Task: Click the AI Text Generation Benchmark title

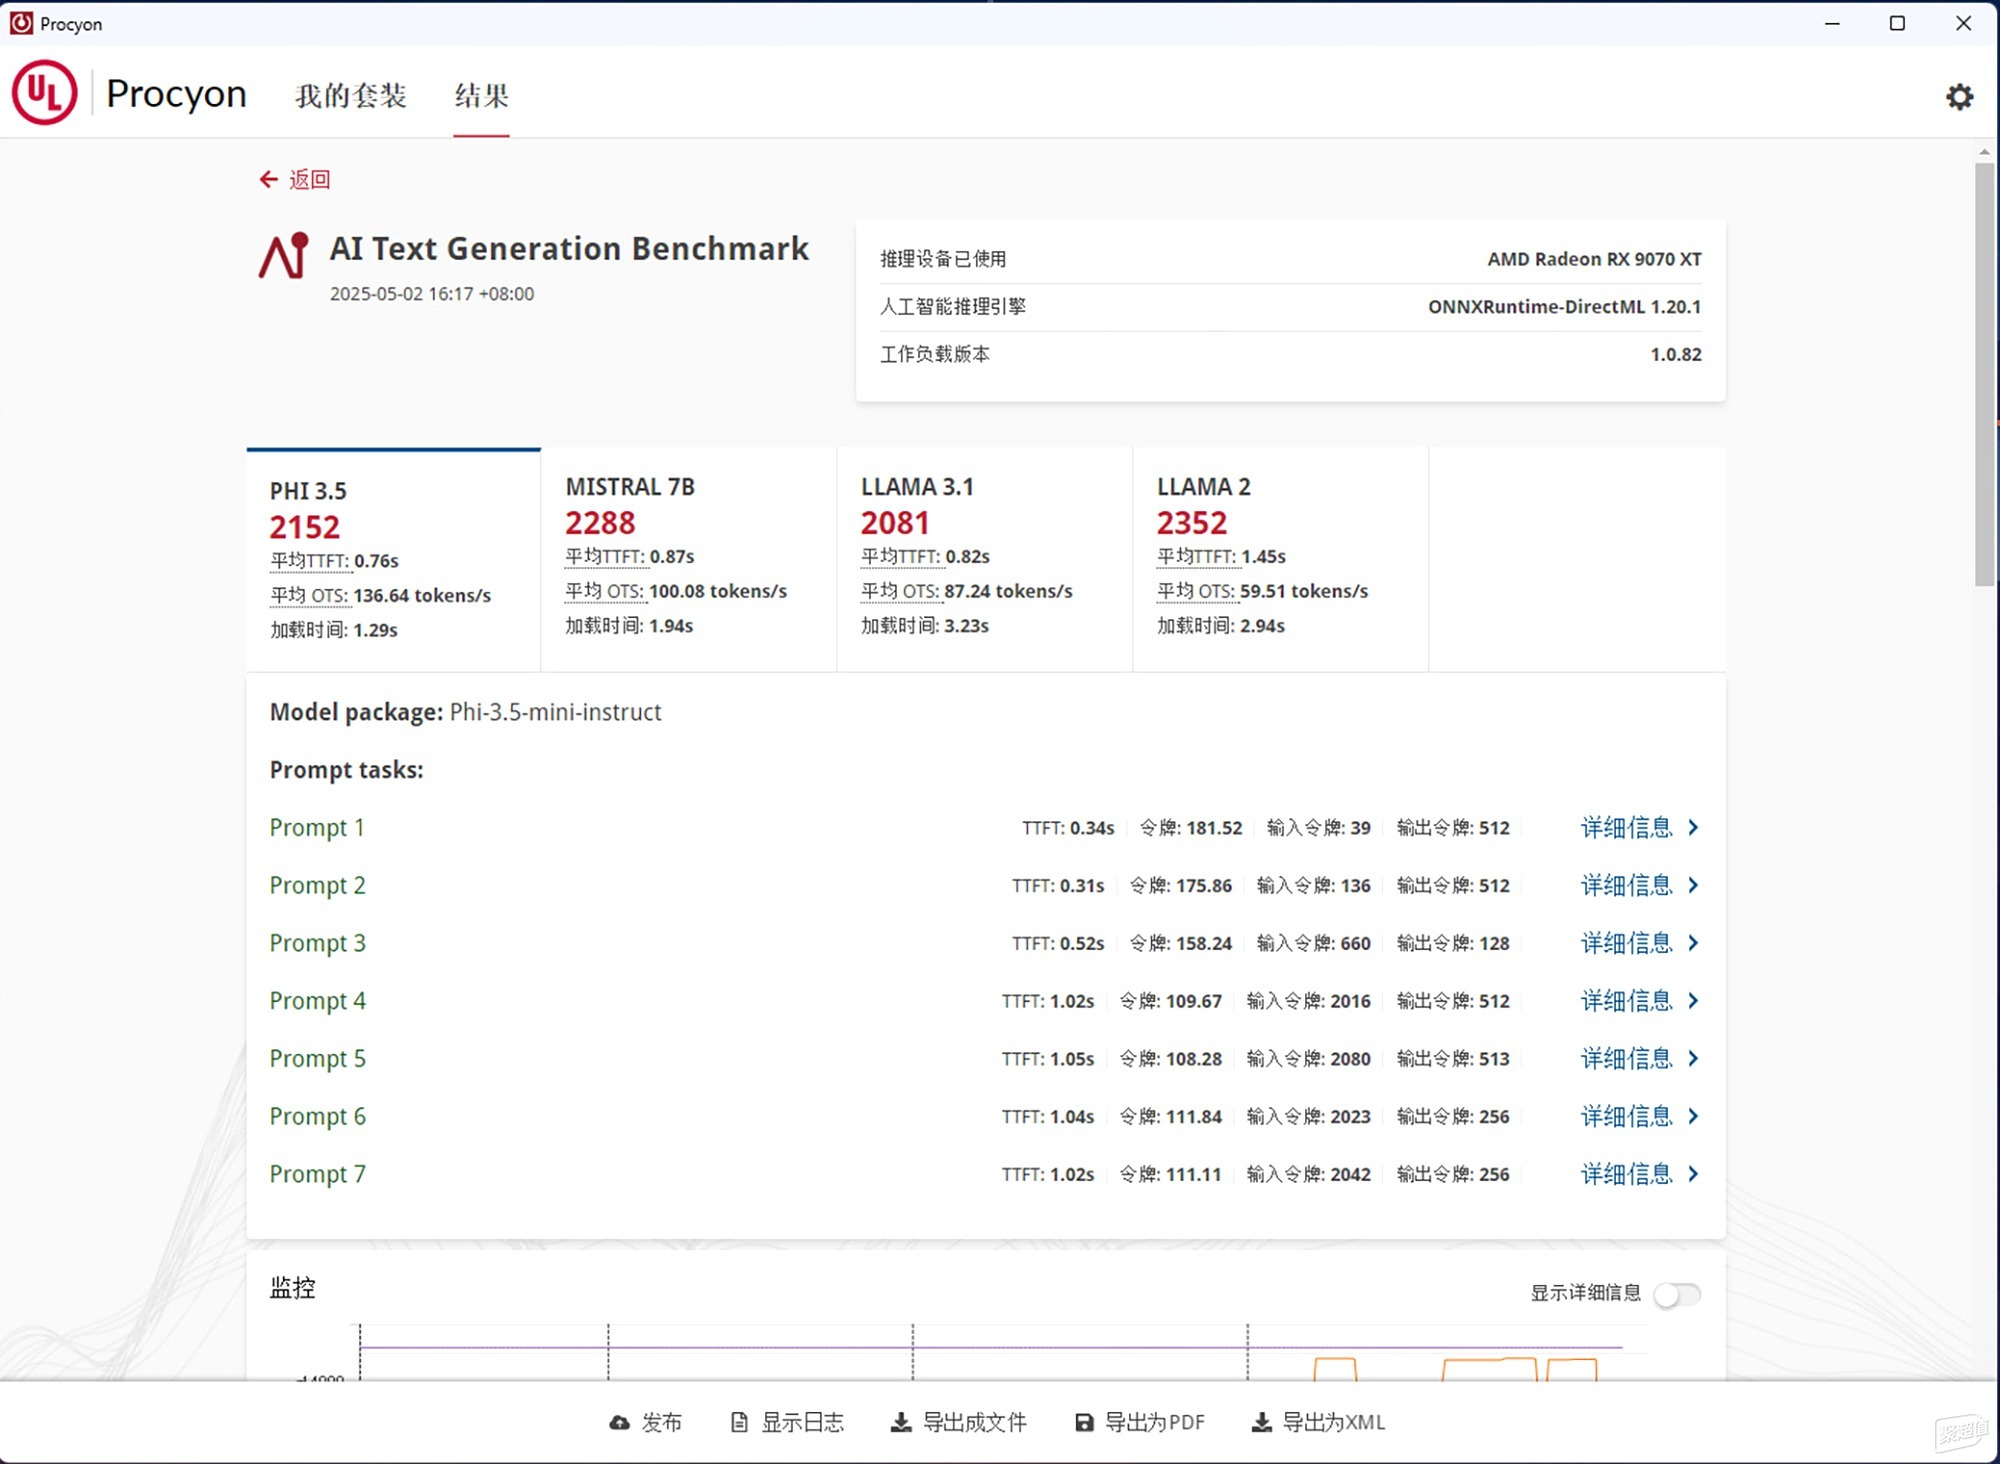Action: tap(569, 248)
